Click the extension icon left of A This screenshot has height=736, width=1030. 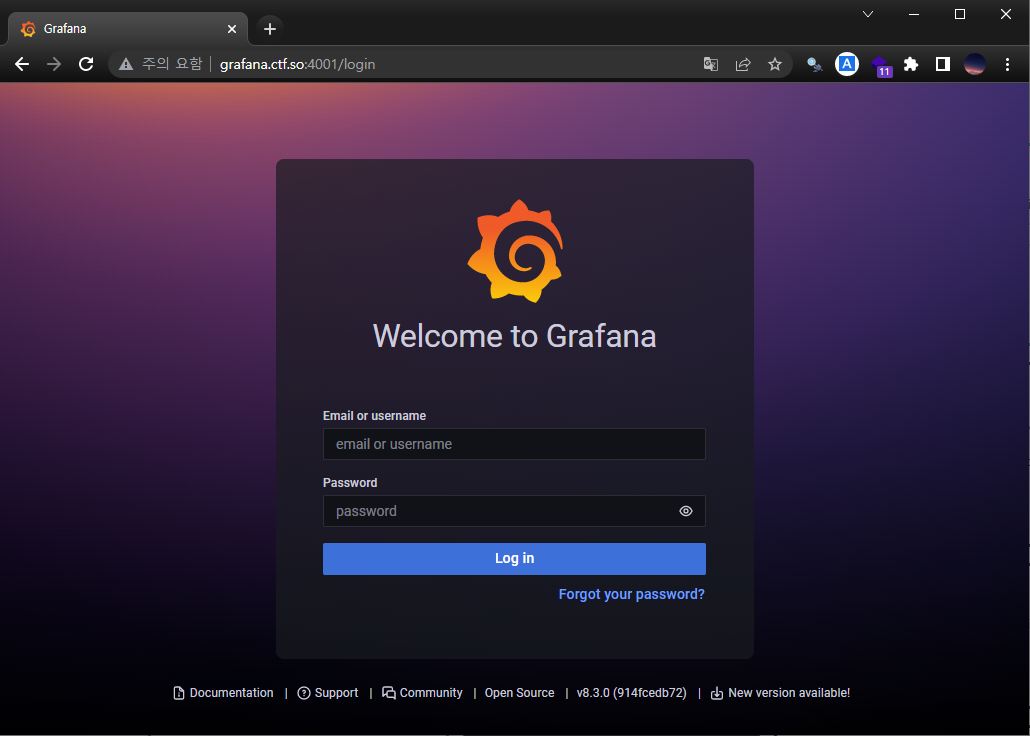pyautogui.click(x=815, y=64)
